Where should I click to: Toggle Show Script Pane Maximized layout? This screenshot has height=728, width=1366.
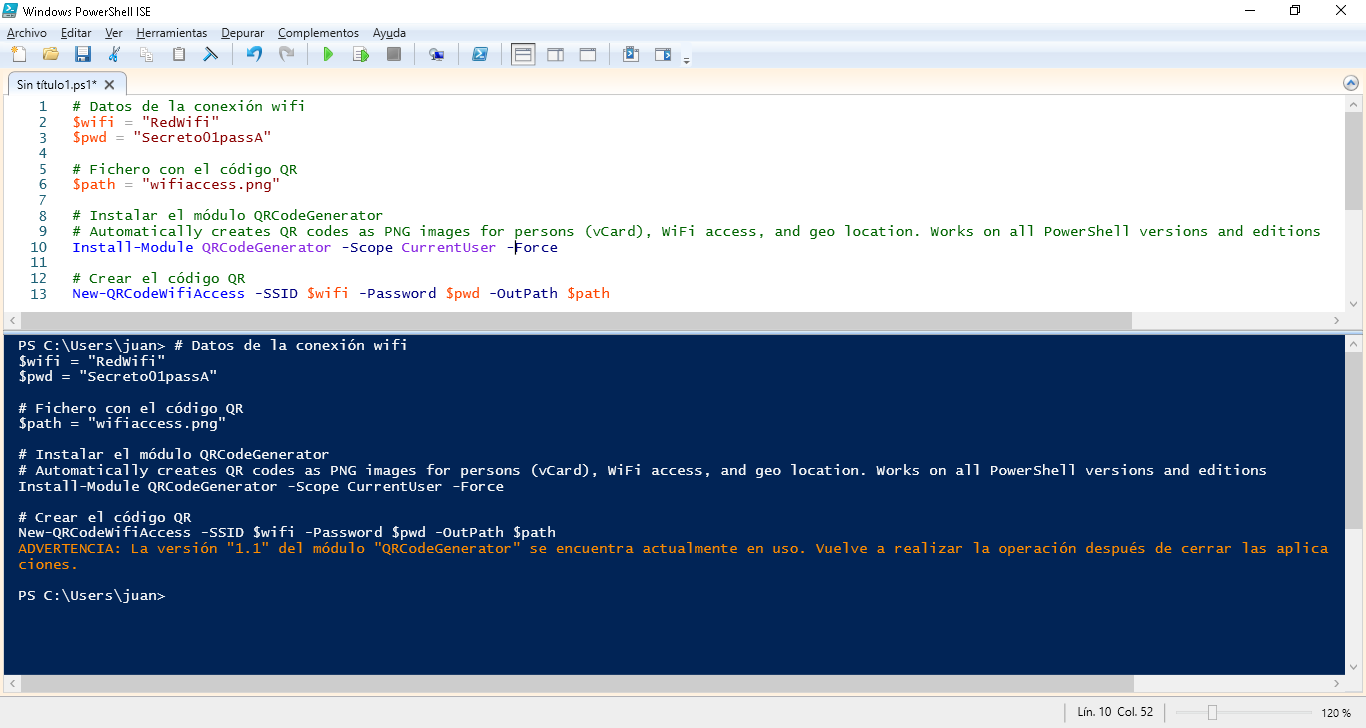point(588,55)
